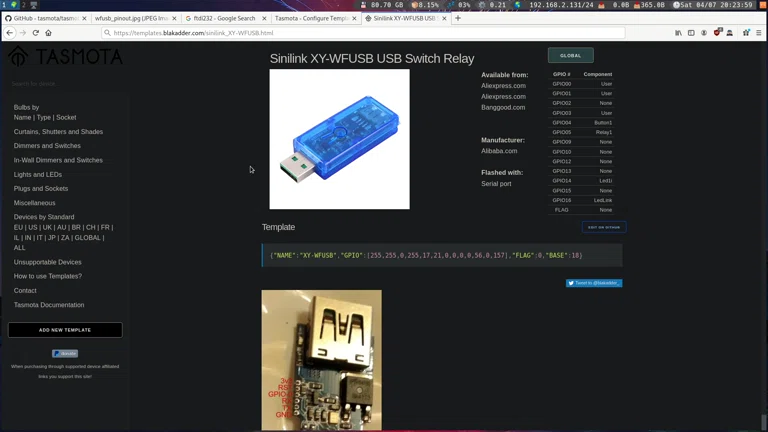The image size is (768, 432).
Task: Open Bulbs by Name link
Action: [x=22, y=118]
